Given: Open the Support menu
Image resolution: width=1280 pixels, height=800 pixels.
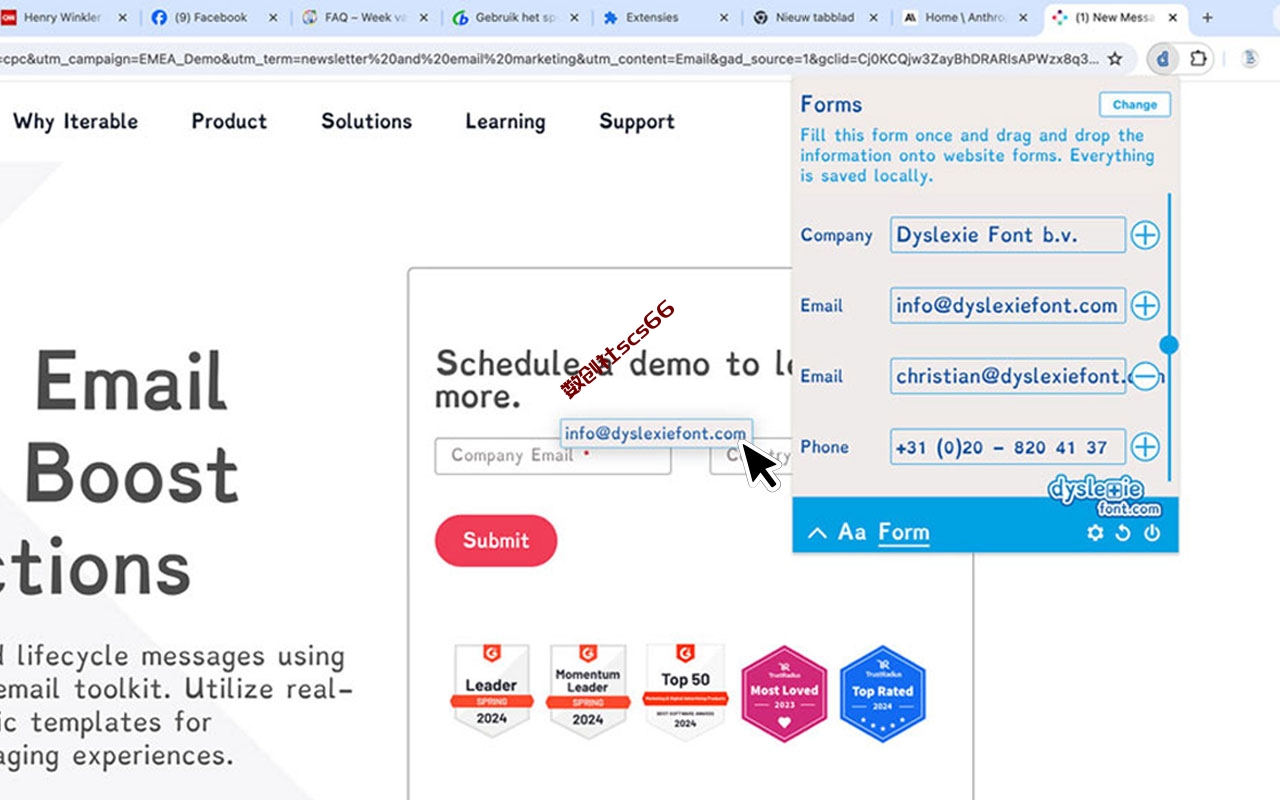Looking at the screenshot, I should pos(637,122).
